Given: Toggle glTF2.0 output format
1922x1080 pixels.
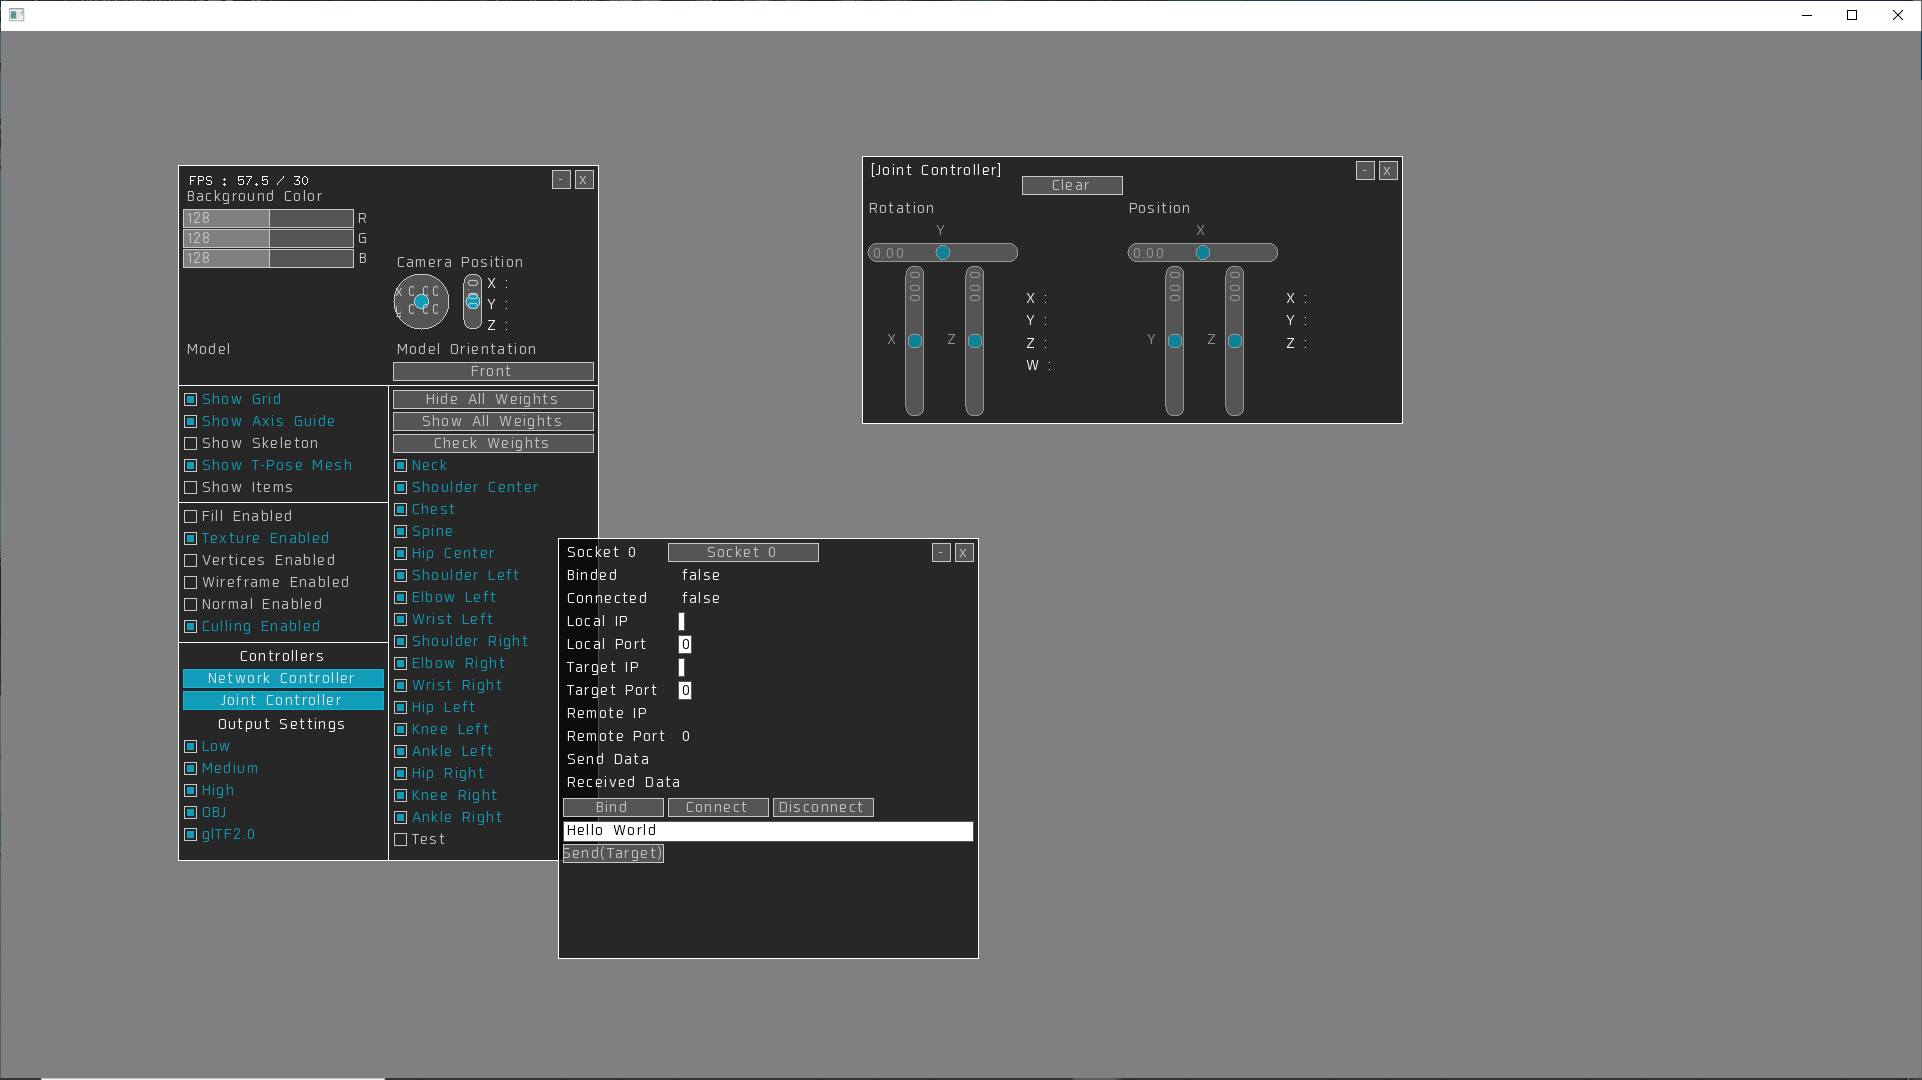Looking at the screenshot, I should click(x=190, y=835).
